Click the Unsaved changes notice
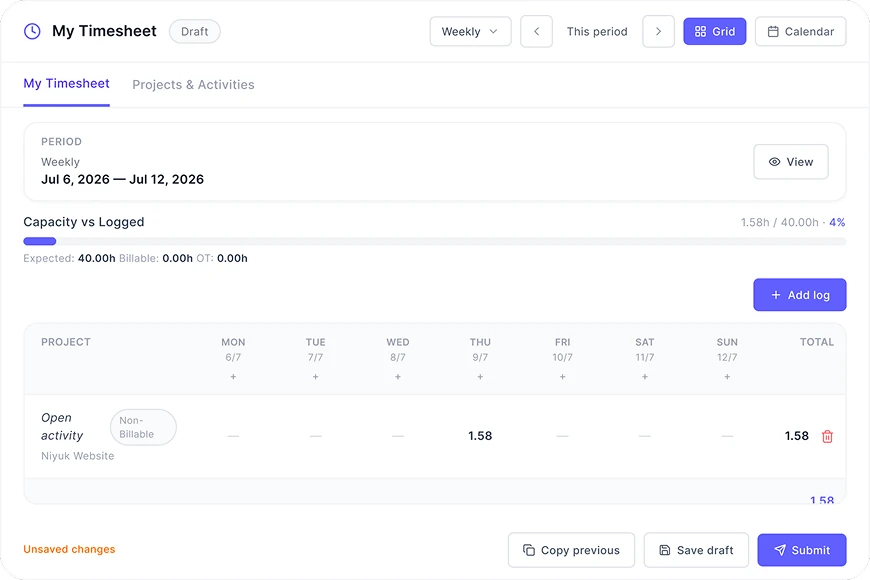 coord(69,549)
